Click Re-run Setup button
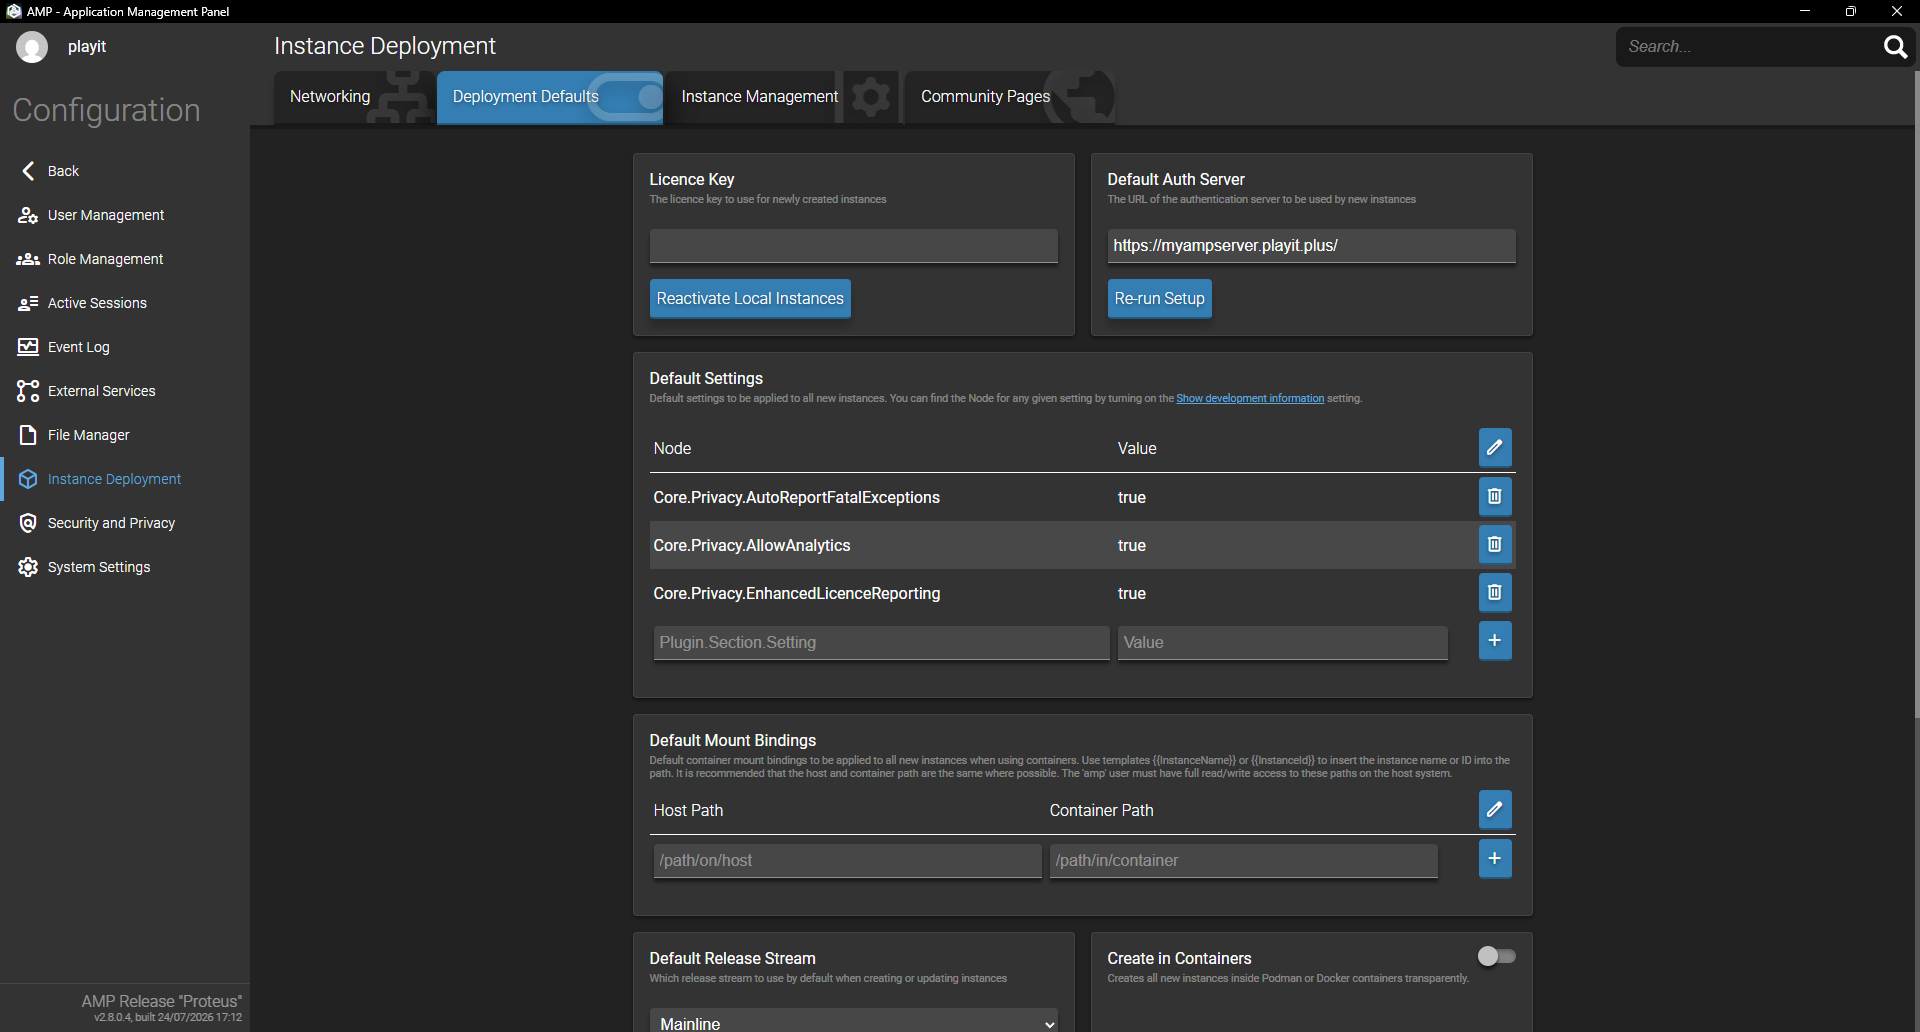1920x1032 pixels. (x=1159, y=299)
